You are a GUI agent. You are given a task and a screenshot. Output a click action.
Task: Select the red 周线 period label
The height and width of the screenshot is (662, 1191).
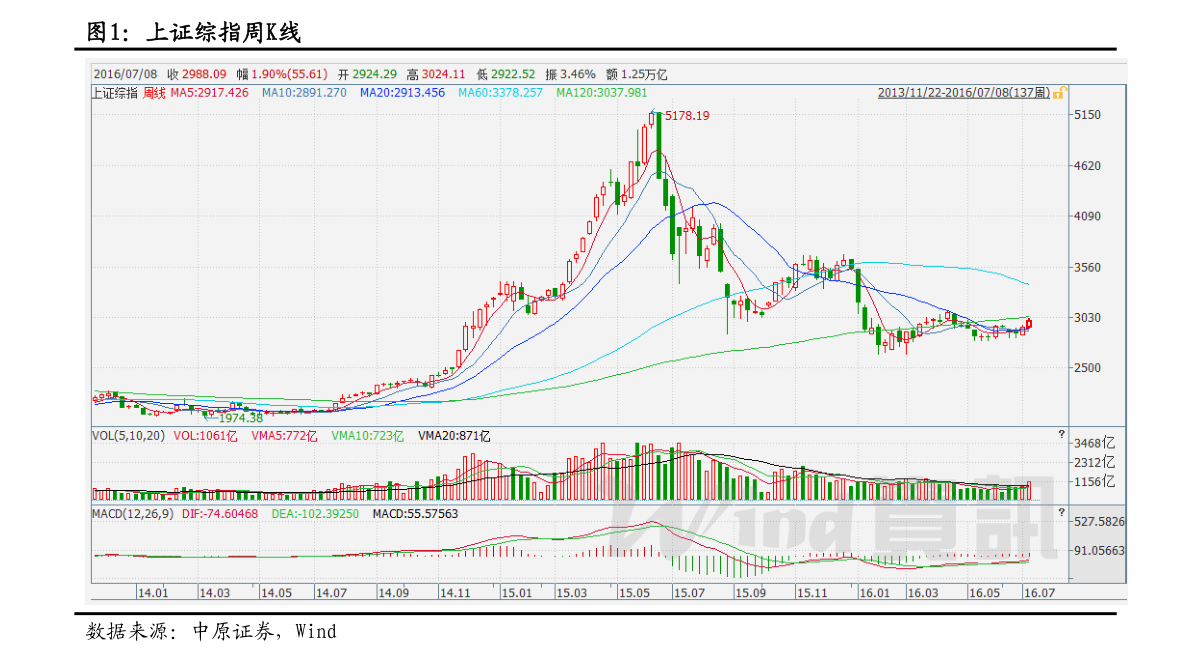click(153, 93)
